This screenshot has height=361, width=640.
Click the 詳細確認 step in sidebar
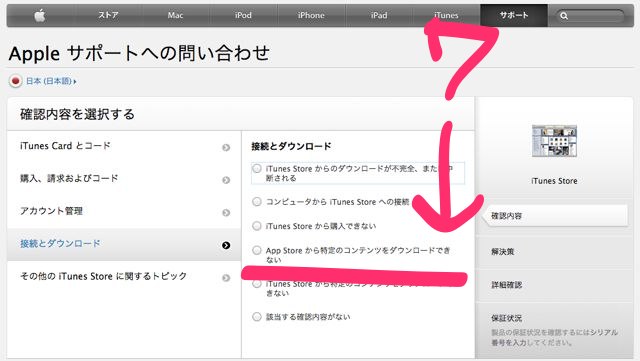[x=554, y=285]
